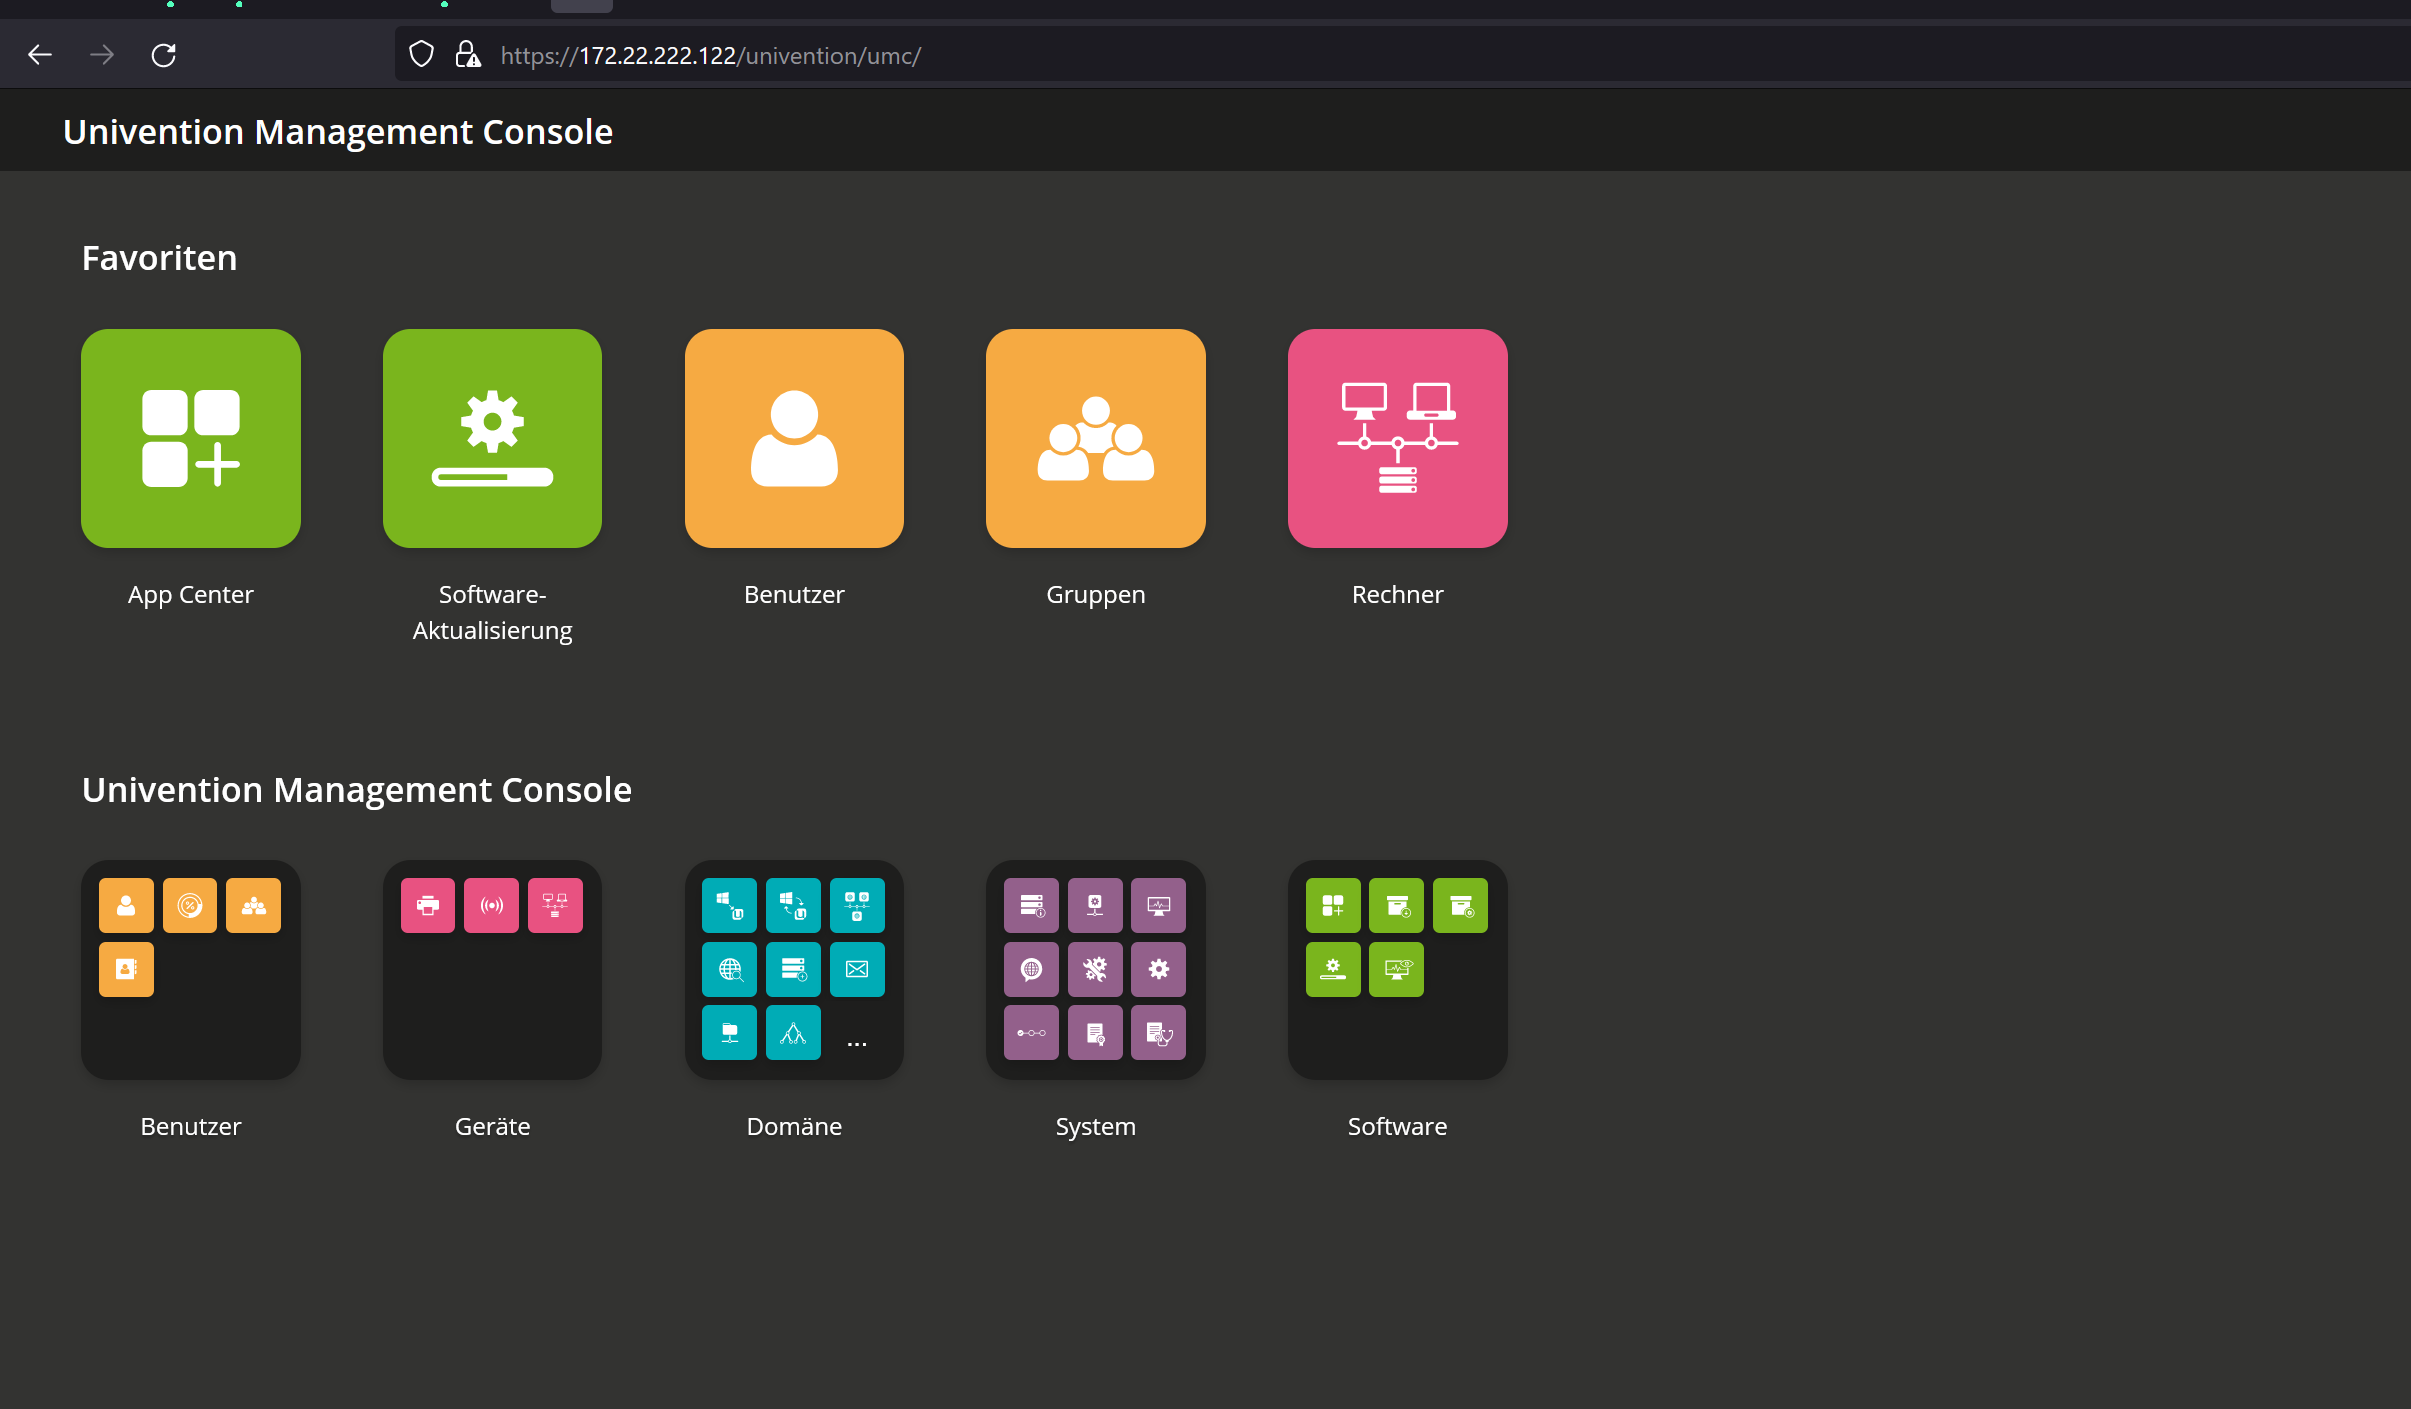Click the 'Rechner' label text
2411x1409 pixels.
[x=1398, y=595]
